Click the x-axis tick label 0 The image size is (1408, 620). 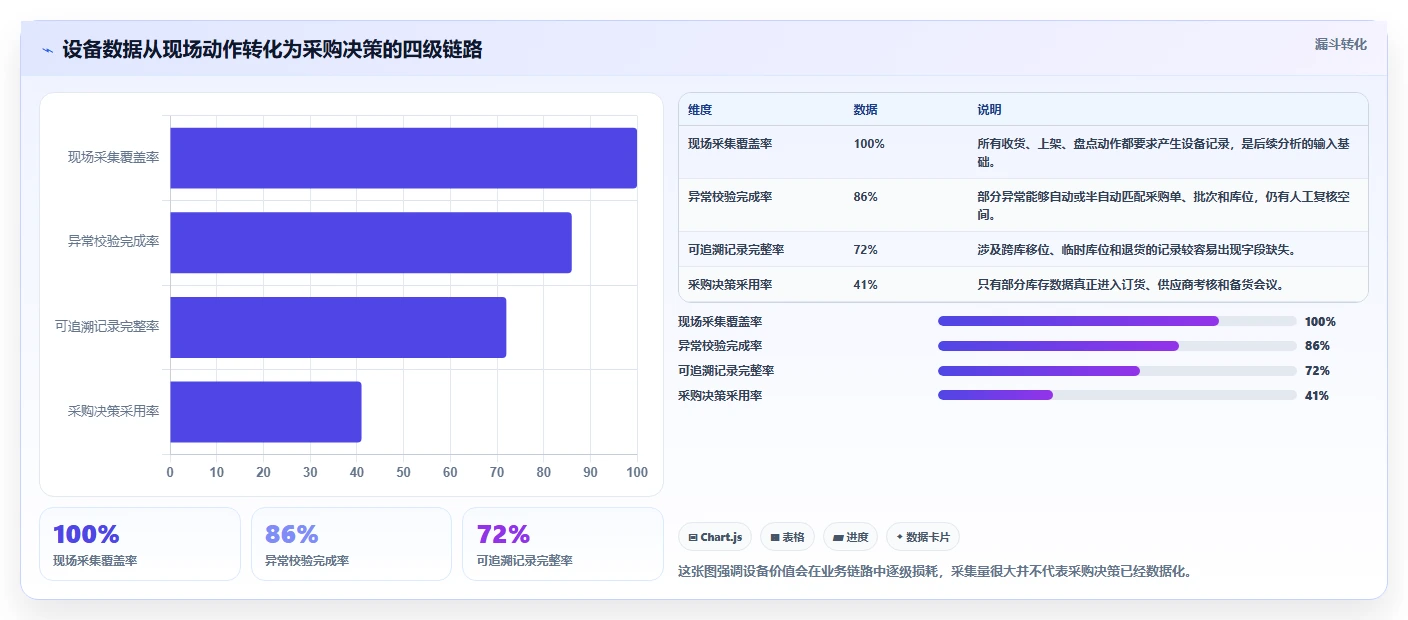pos(170,472)
